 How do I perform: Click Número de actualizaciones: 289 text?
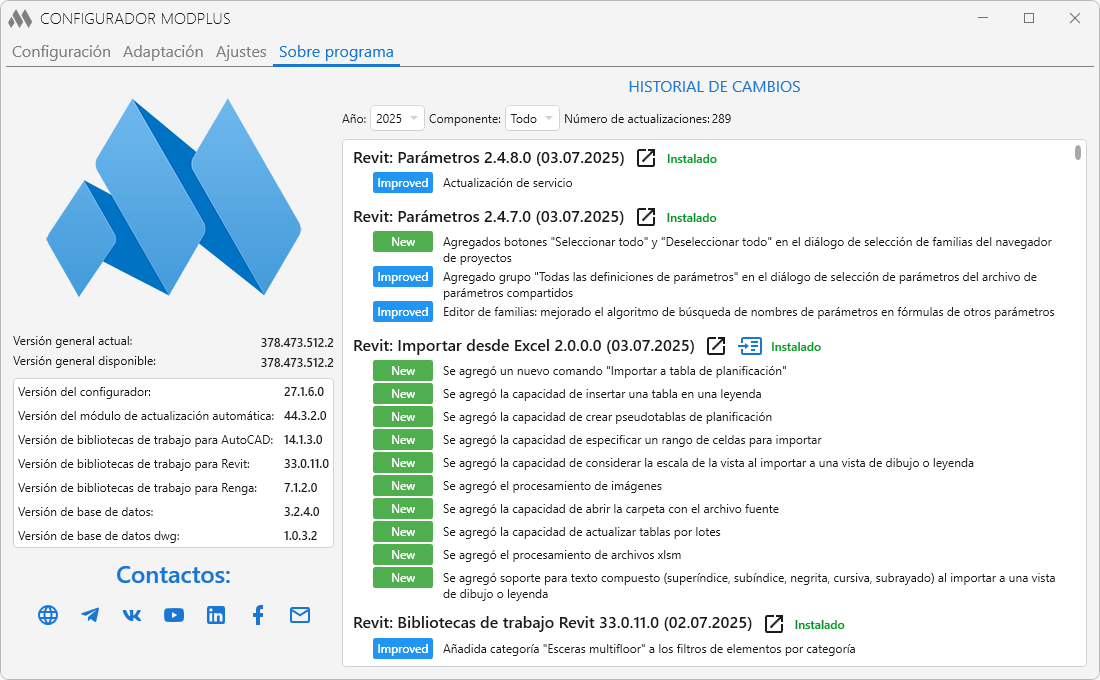[x=648, y=119]
